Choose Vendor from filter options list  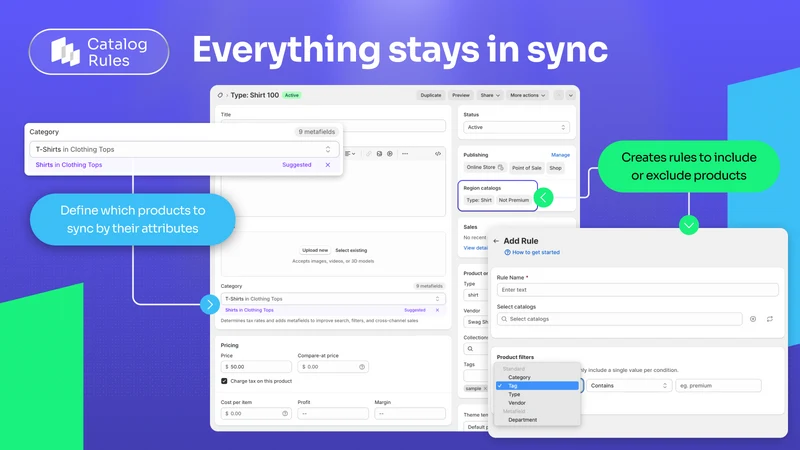(x=517, y=403)
